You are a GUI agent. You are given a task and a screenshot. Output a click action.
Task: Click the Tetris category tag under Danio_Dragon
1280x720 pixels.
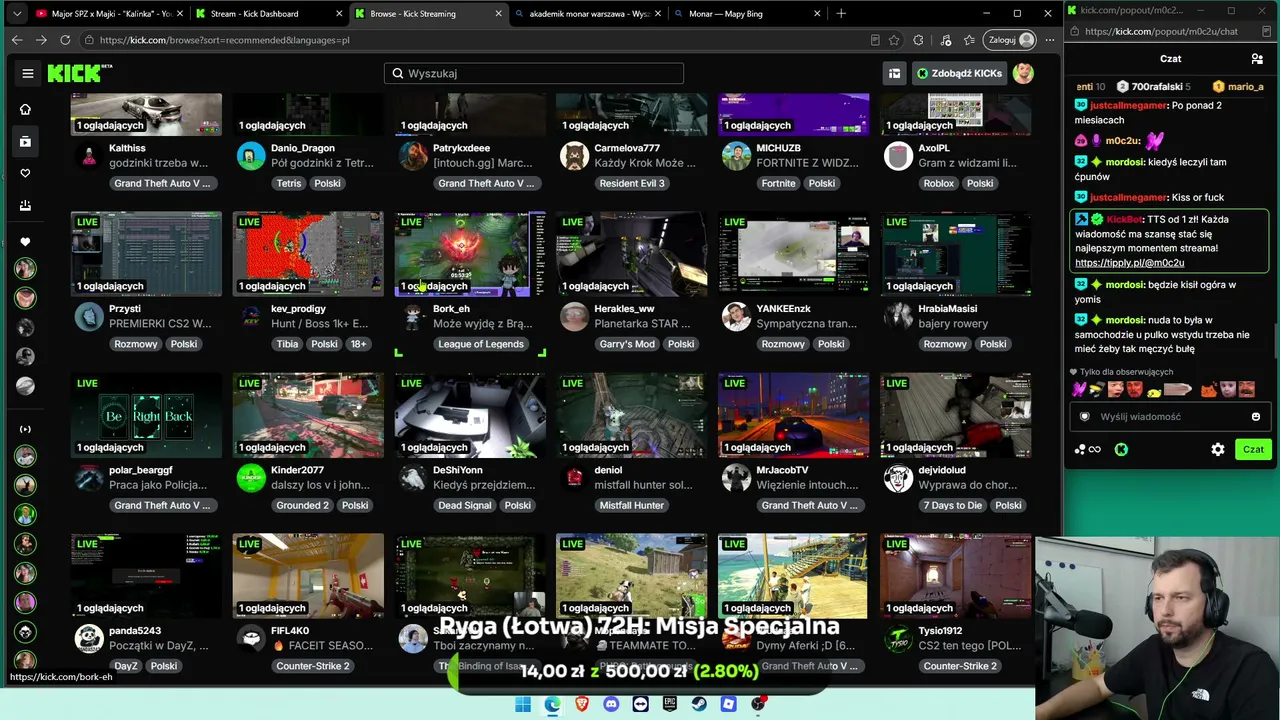(288, 183)
